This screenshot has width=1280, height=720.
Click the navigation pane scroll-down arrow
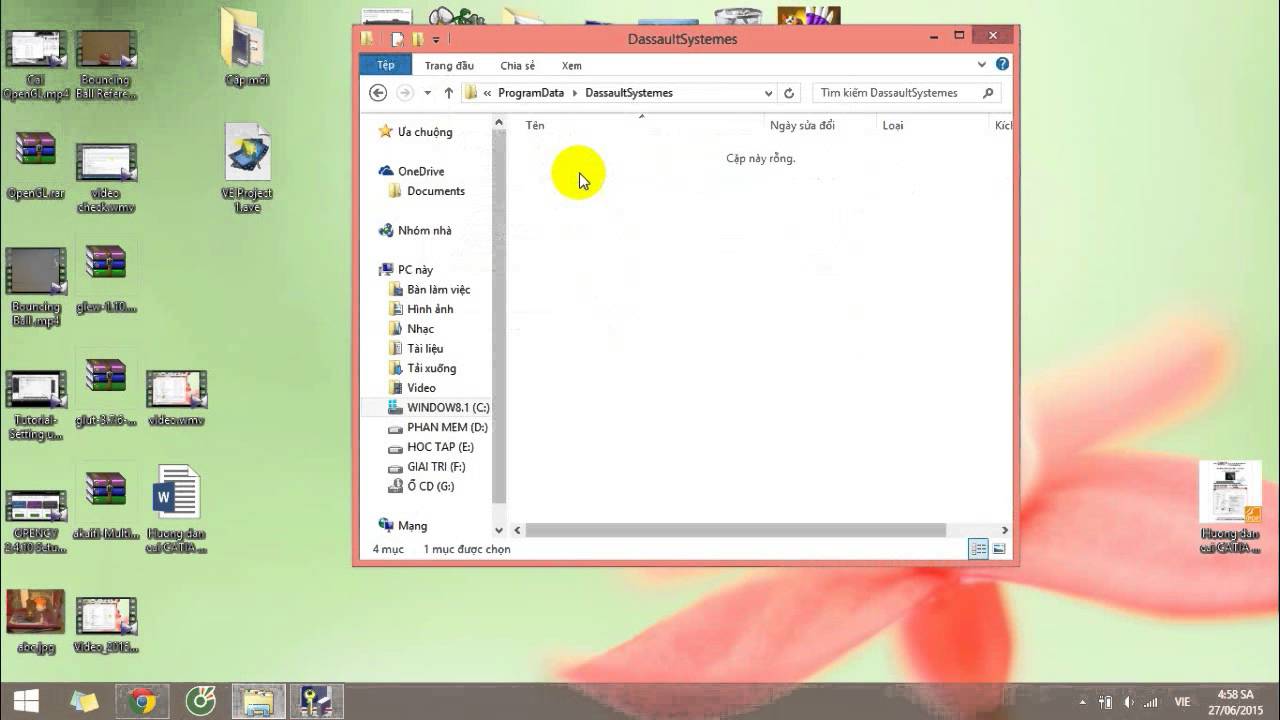click(499, 530)
